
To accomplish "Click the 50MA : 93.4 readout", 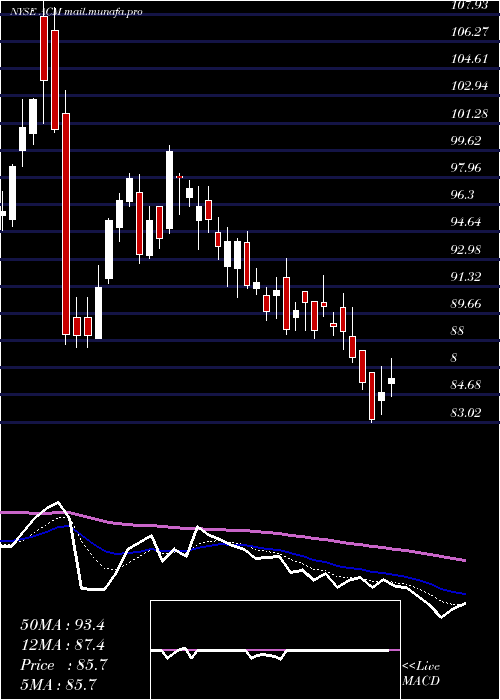I will click(62, 625).
